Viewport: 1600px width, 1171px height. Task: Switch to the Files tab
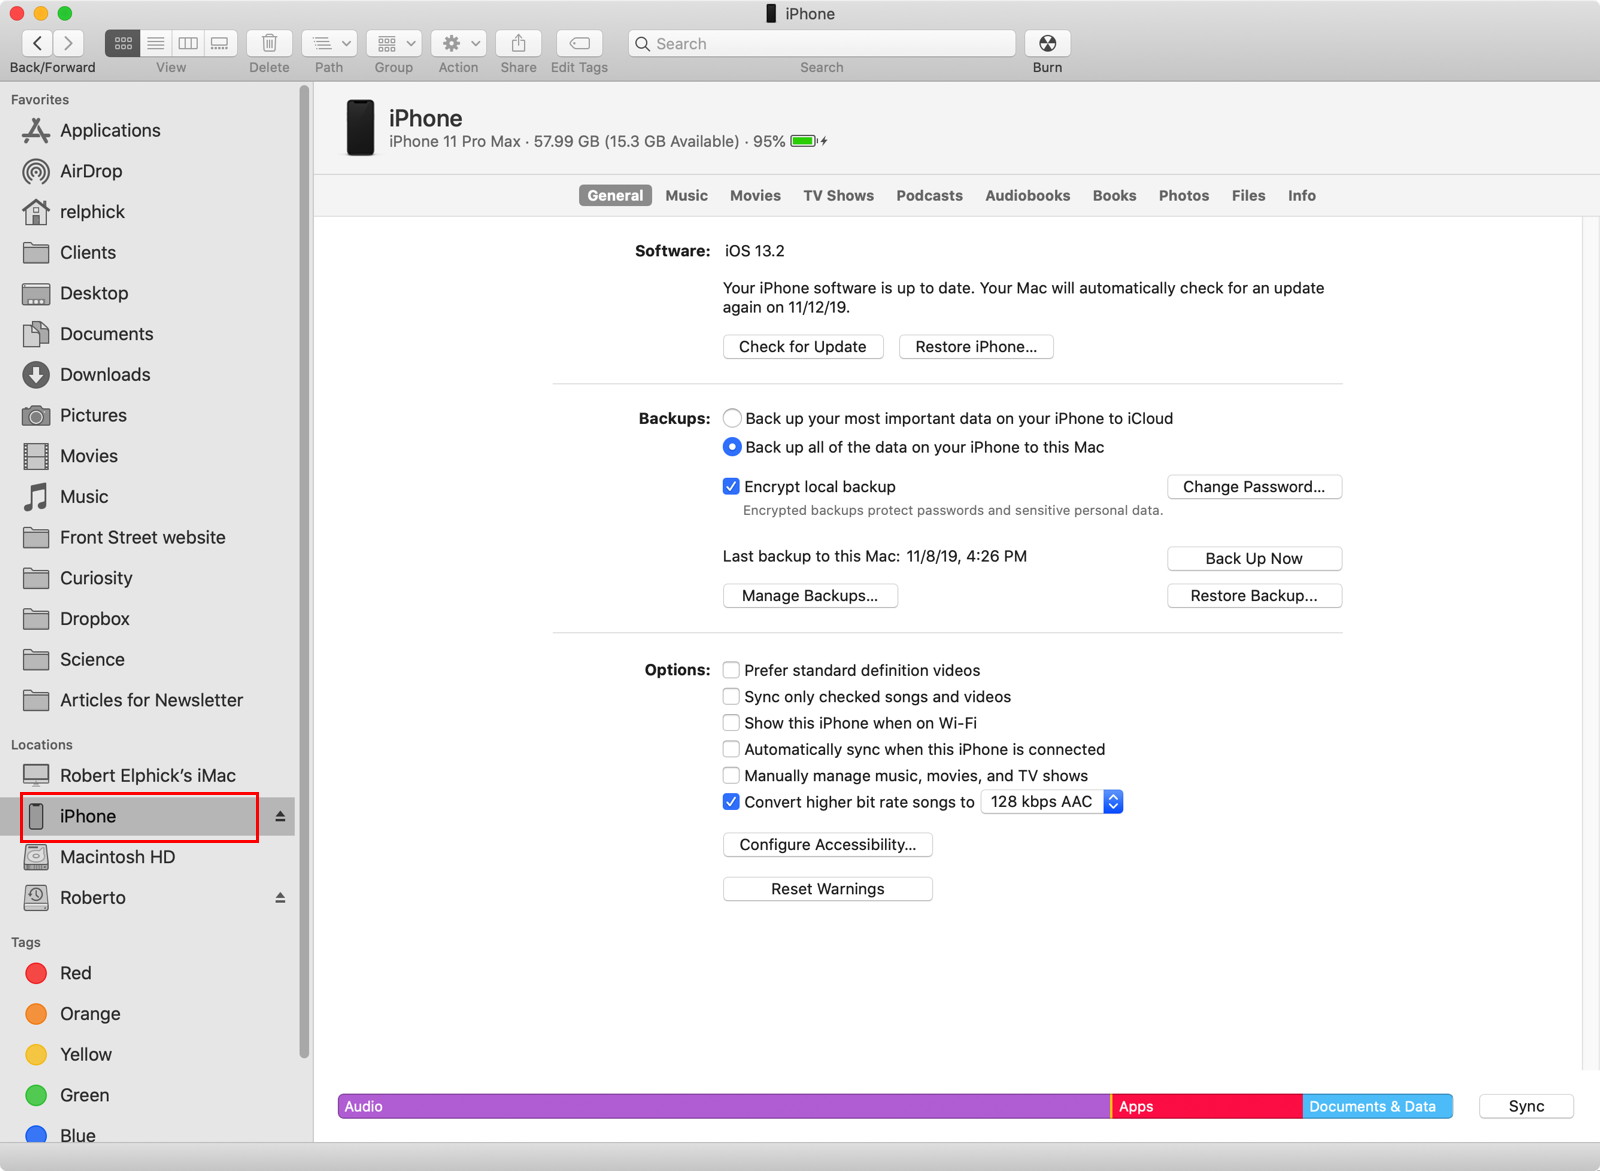point(1248,196)
